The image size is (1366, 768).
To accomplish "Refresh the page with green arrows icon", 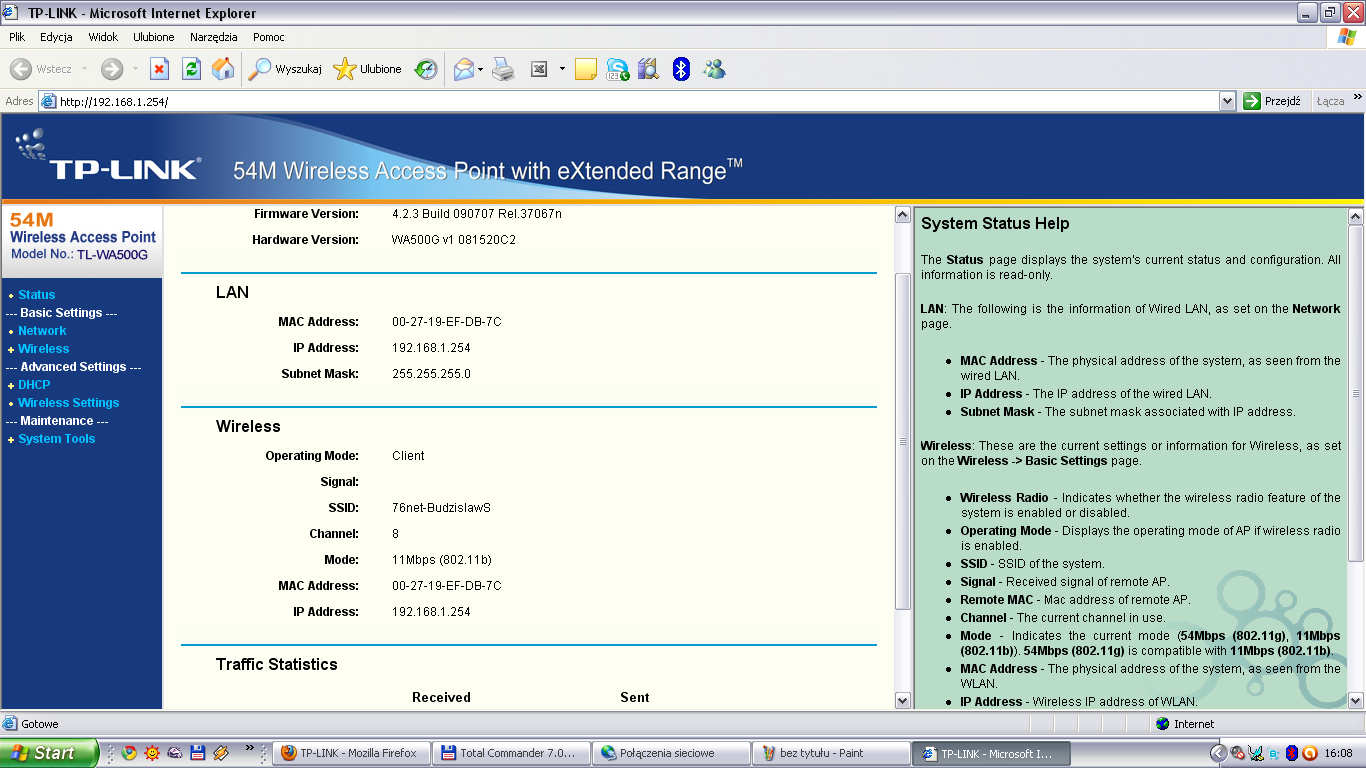I will (x=191, y=69).
